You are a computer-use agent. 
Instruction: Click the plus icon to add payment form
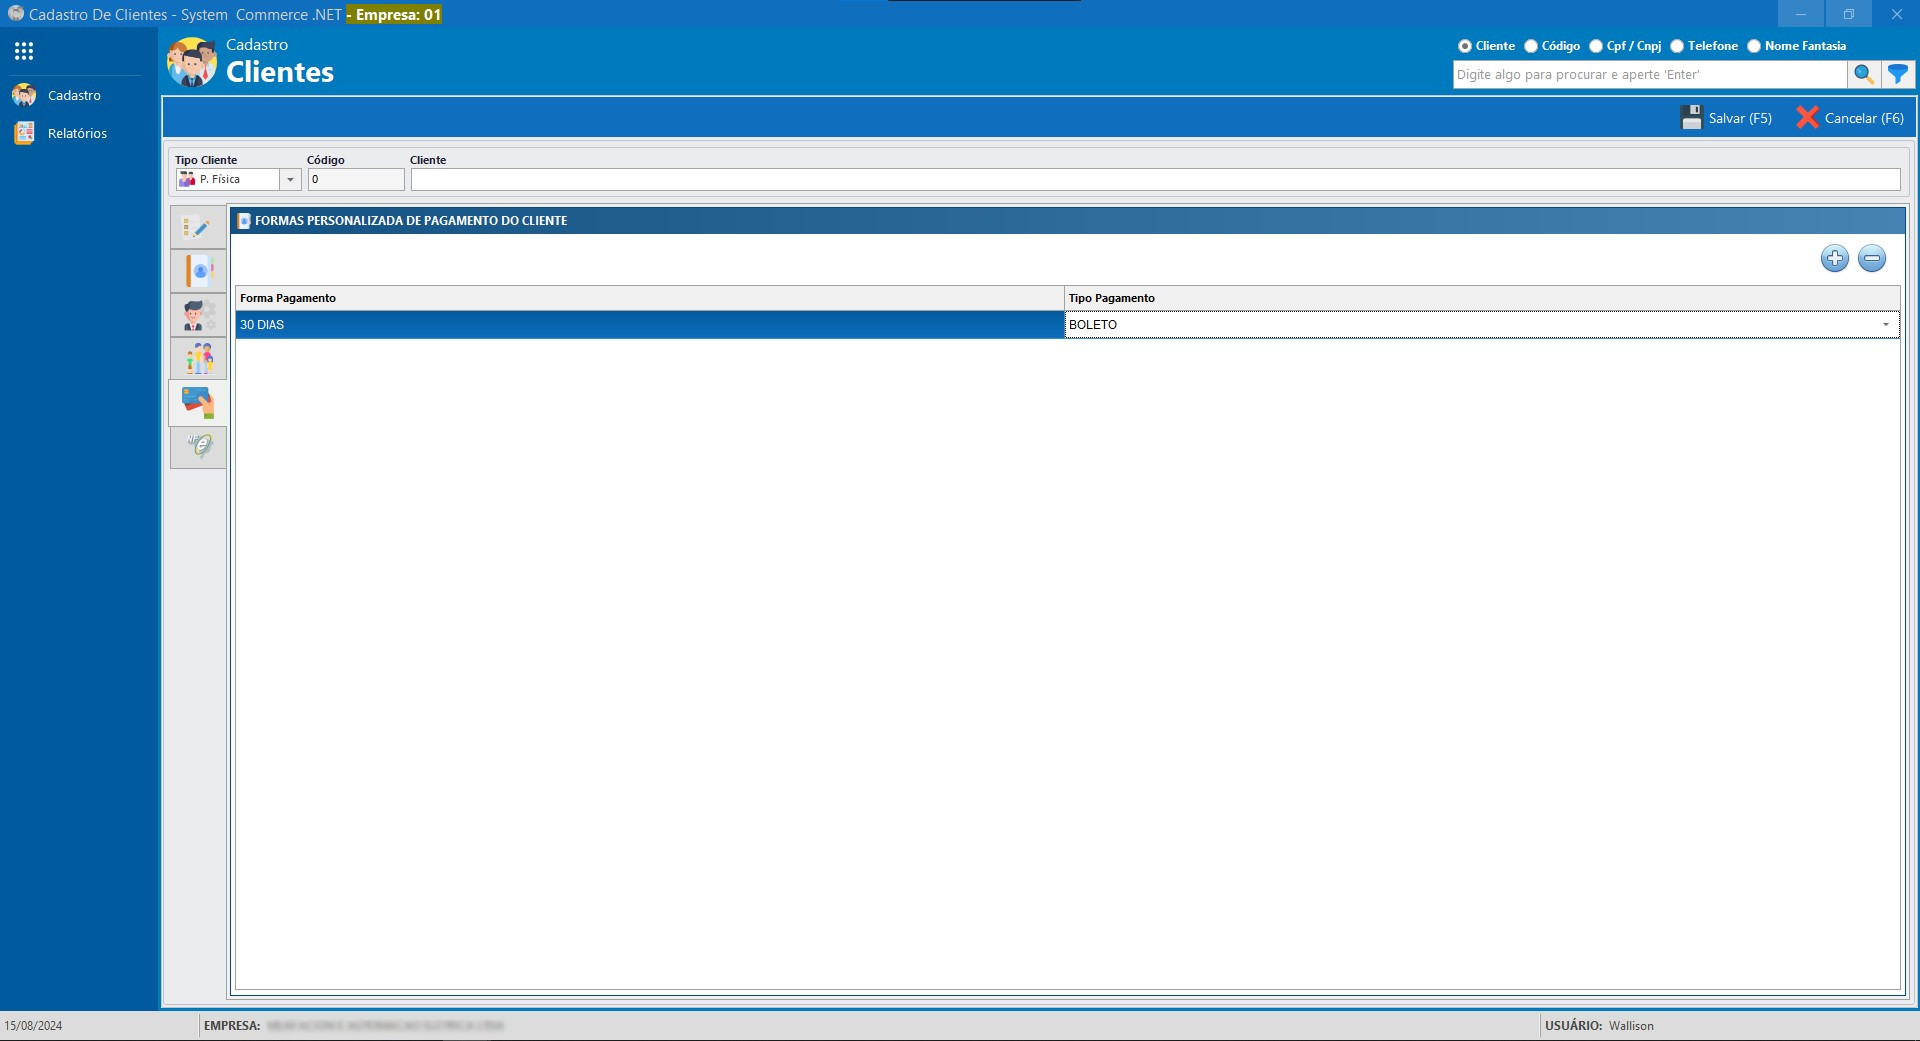[x=1834, y=259]
